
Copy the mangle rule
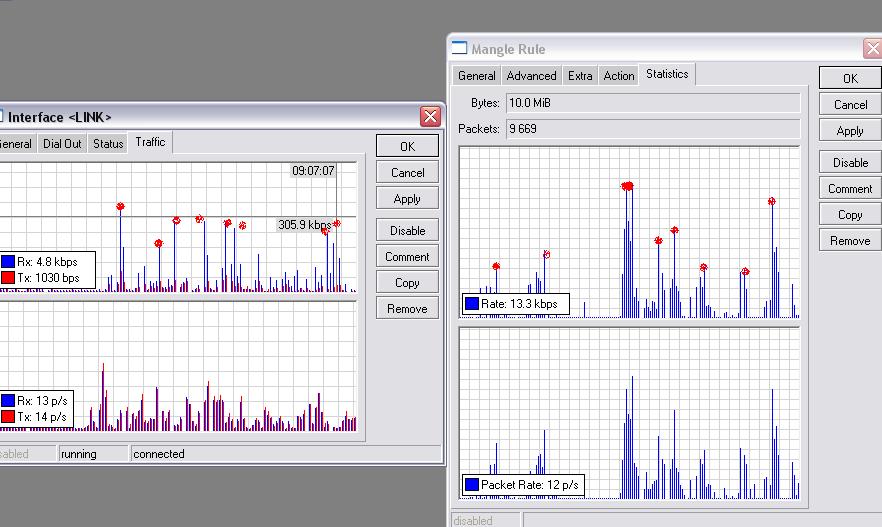849,214
